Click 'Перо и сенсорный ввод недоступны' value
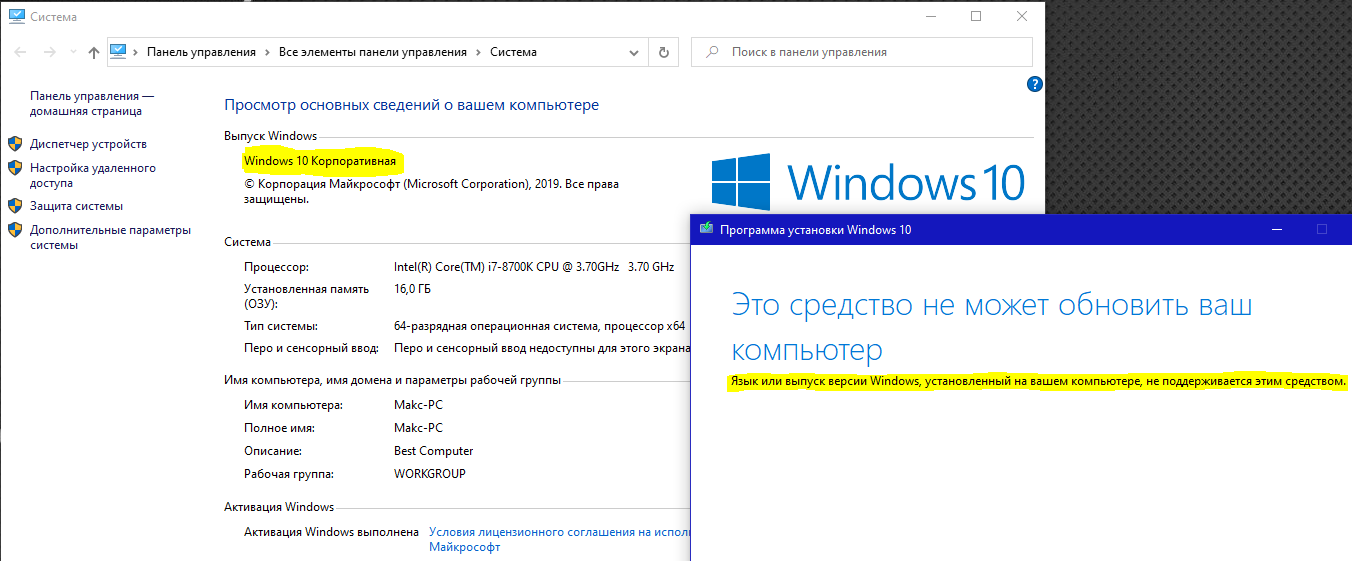 pos(542,348)
